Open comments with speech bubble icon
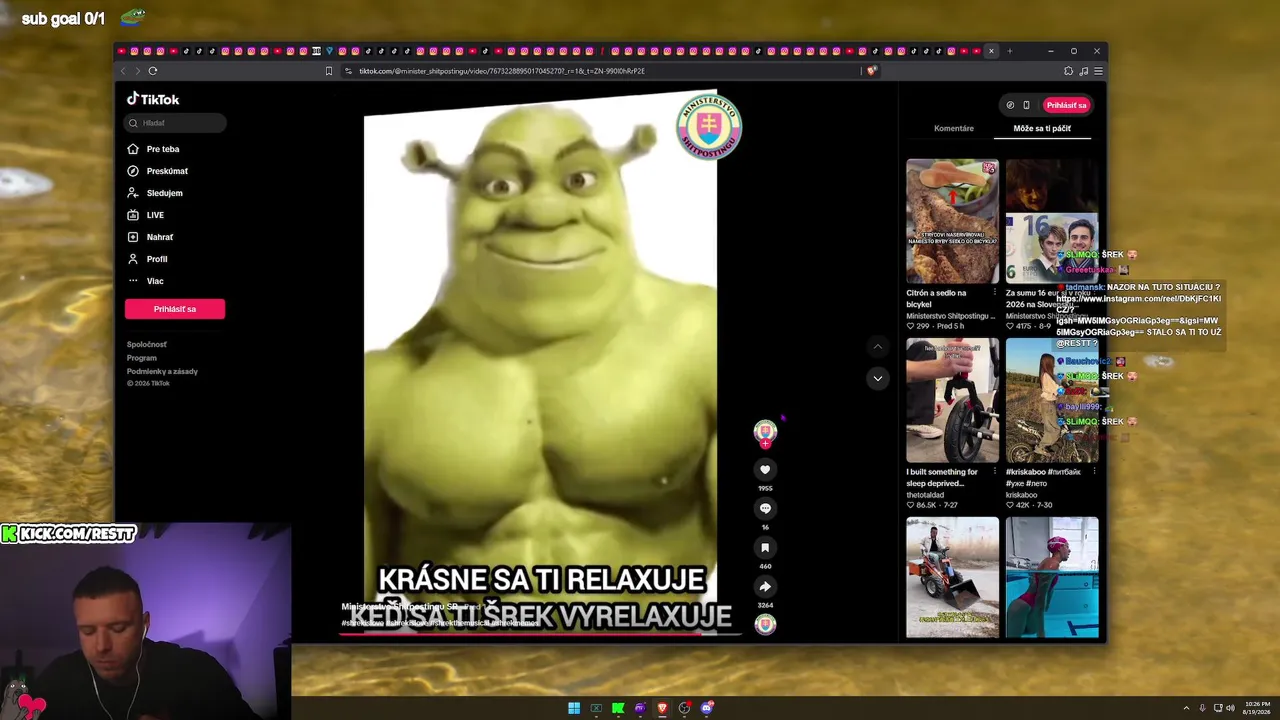The width and height of the screenshot is (1280, 720). coord(765,508)
